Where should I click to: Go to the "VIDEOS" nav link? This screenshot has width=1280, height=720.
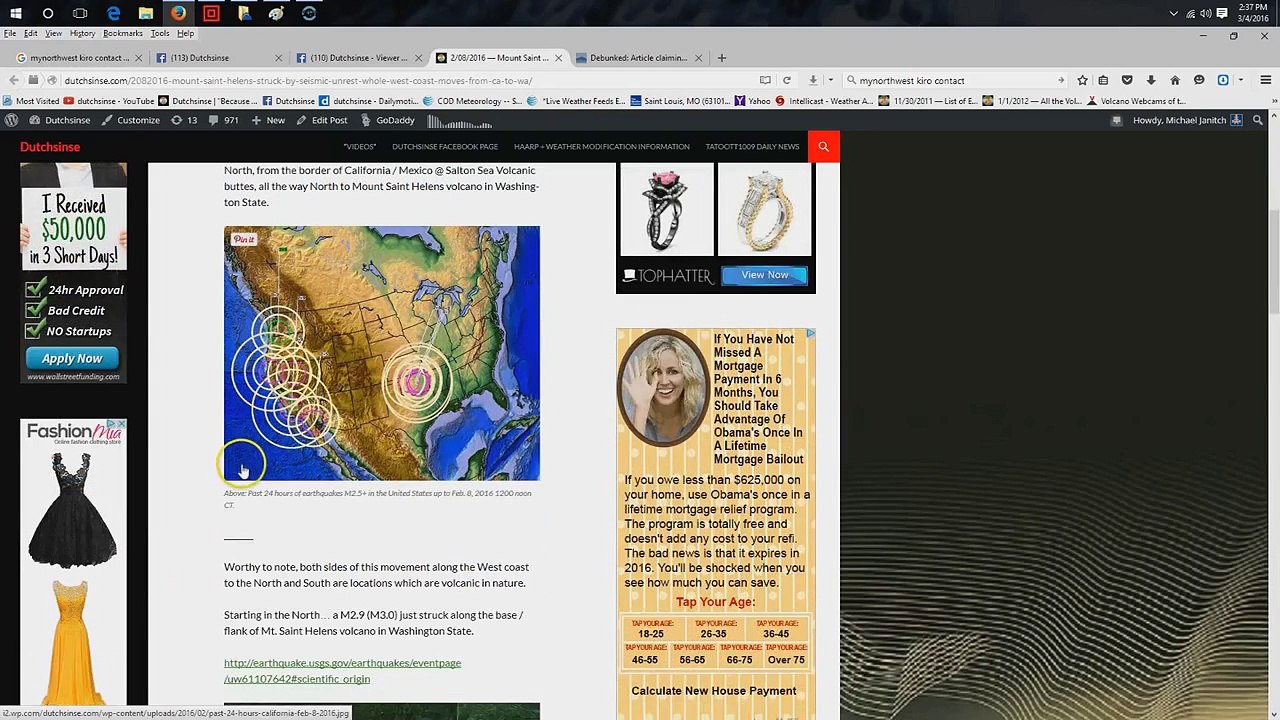tap(360, 147)
